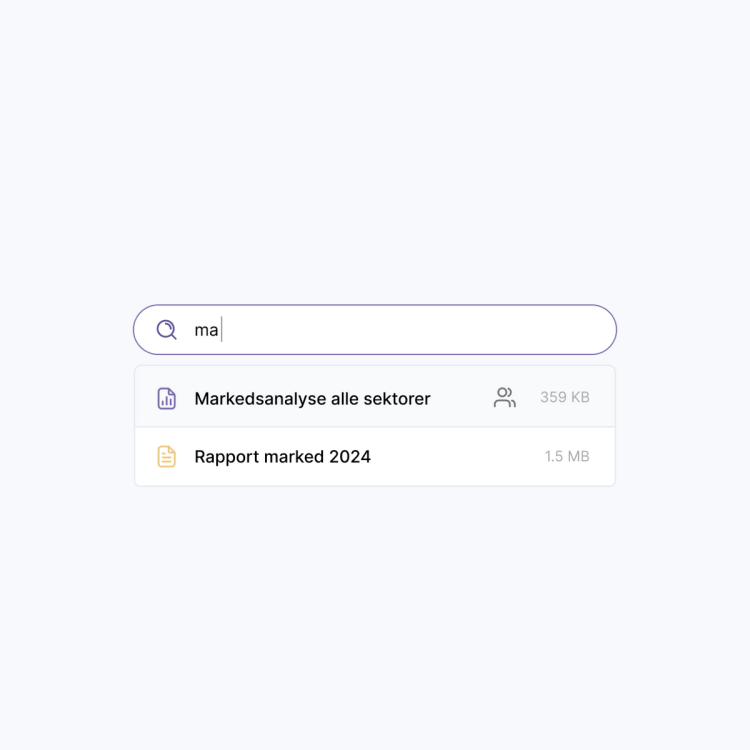750x750 pixels.
Task: Click the purple chart file icon
Action: point(167,398)
